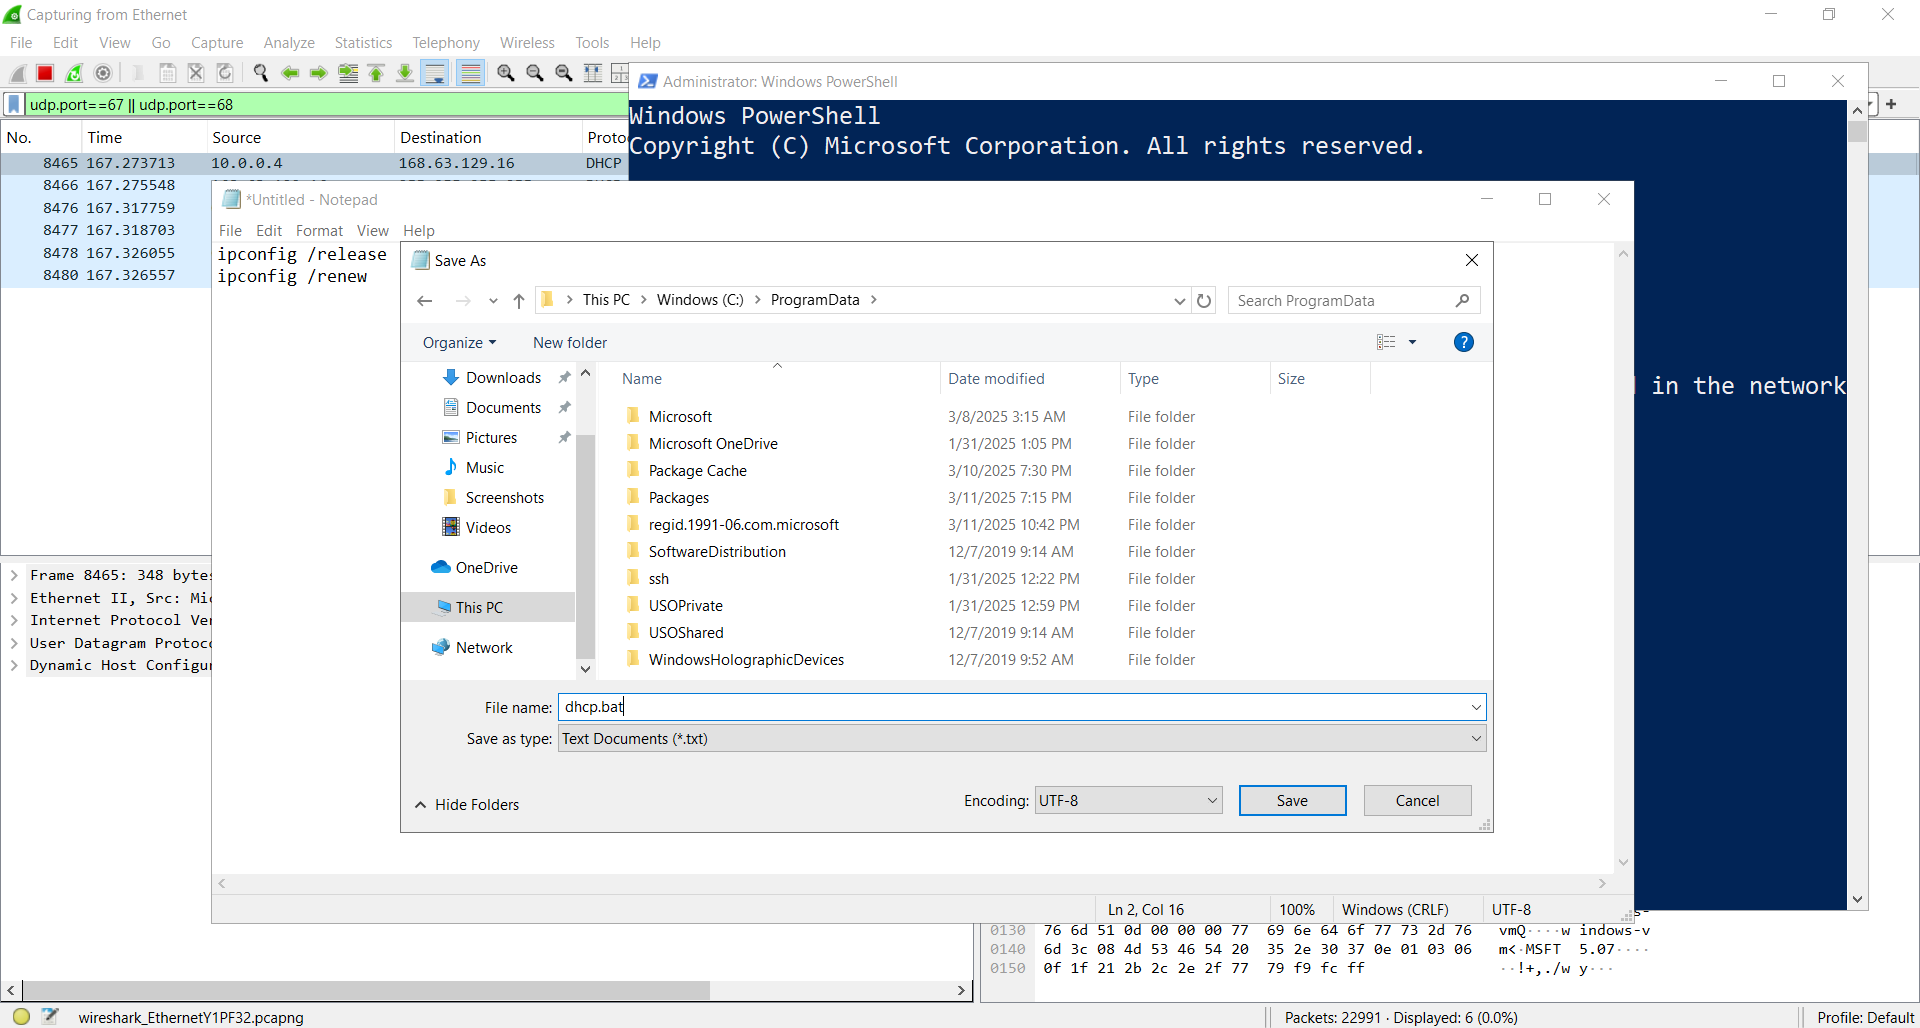The height and width of the screenshot is (1028, 1920).
Task: Jump to the last packet
Action: [x=405, y=73]
